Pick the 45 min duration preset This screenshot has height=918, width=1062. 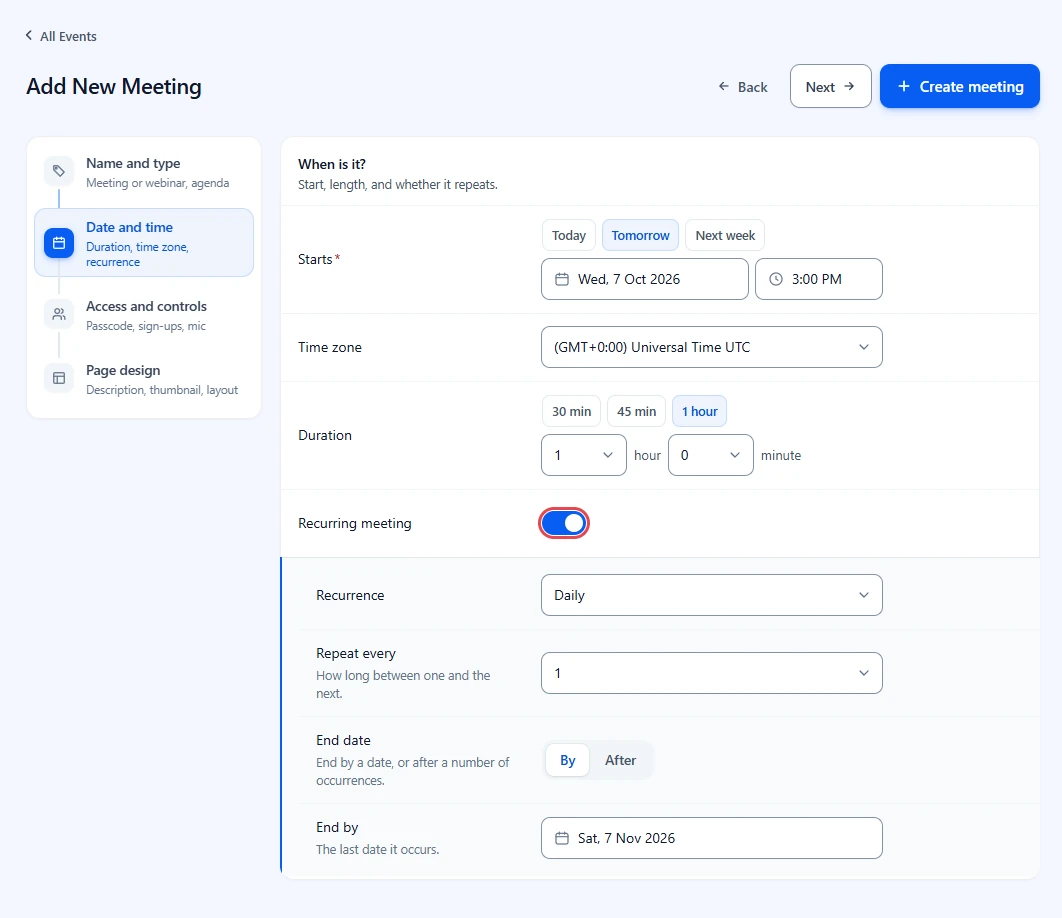point(637,411)
